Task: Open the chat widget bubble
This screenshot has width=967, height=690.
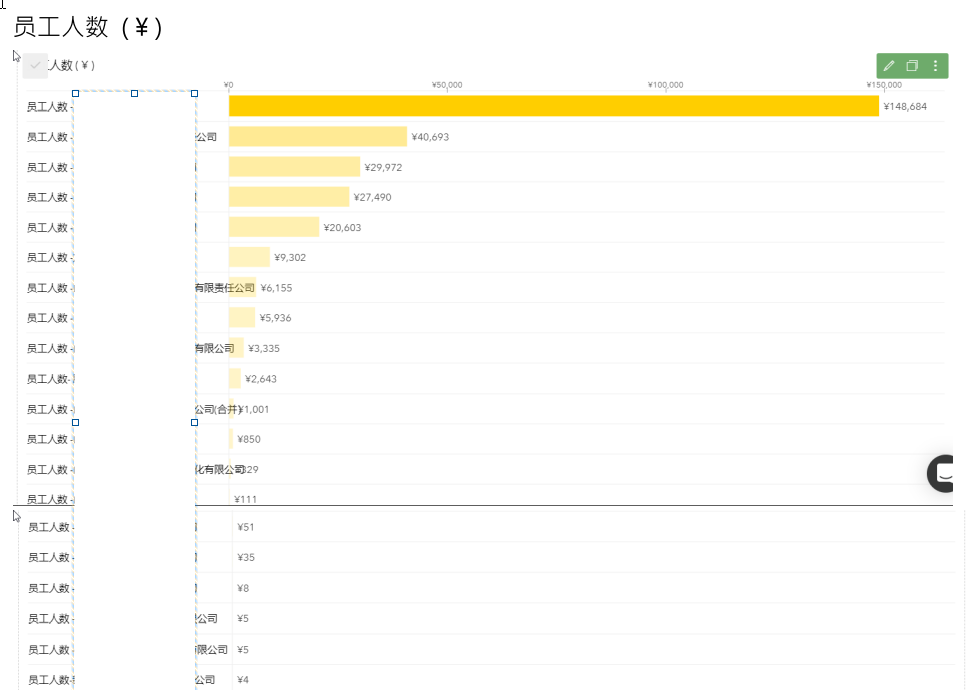Action: [945, 473]
